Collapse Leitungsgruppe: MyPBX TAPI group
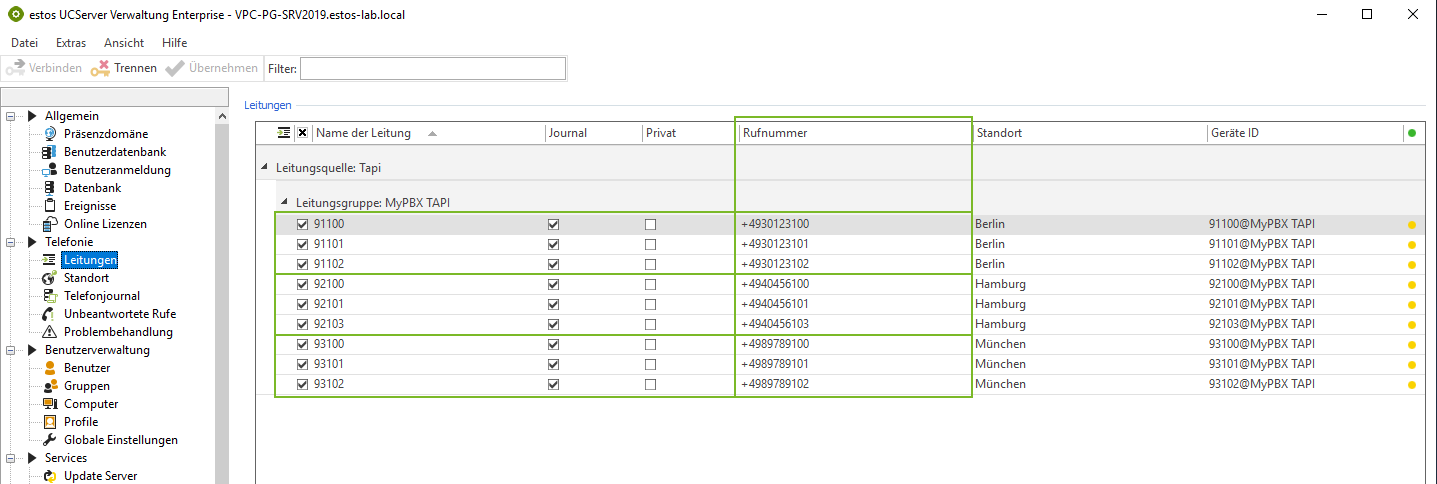 tap(284, 202)
